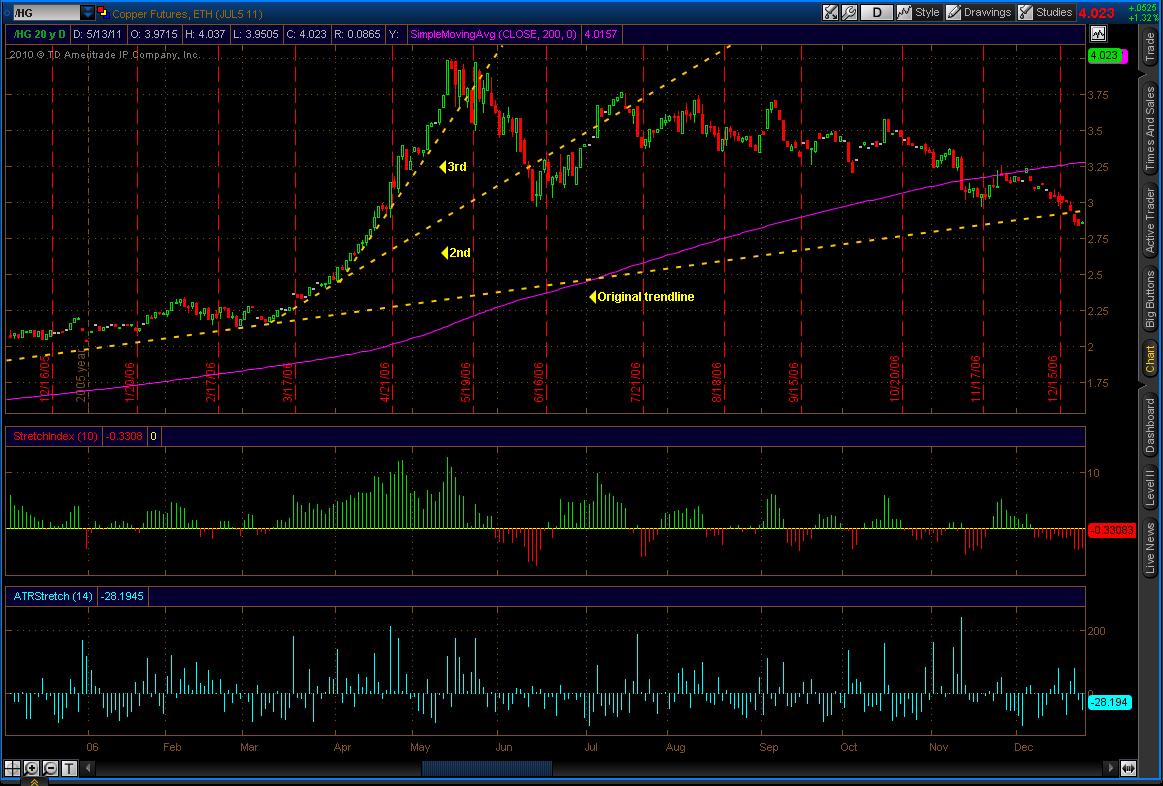
Task: Click the SimpleMovingAvg (CLOSE, 200, 0) study label
Action: pyautogui.click(x=495, y=34)
